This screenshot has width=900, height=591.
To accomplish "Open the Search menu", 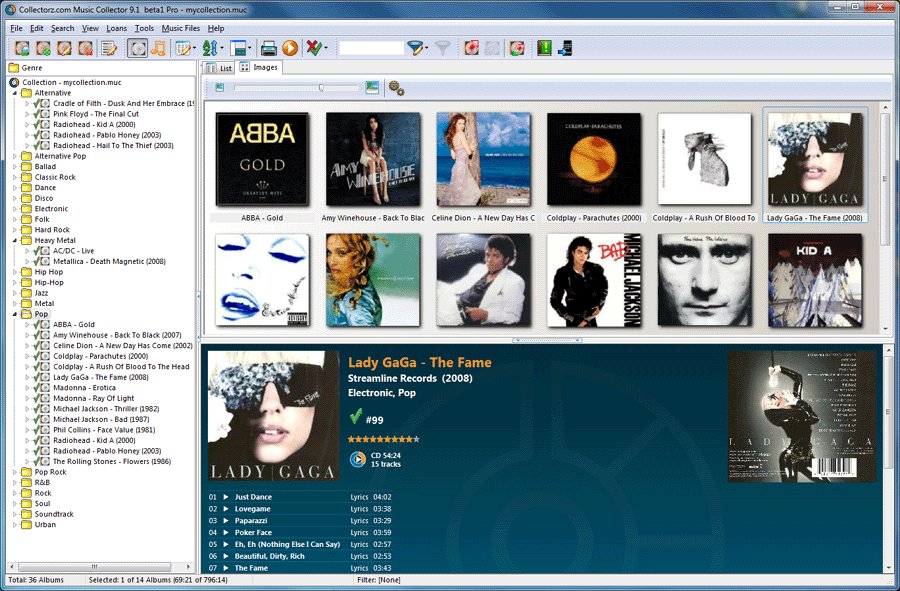I will (63, 28).
